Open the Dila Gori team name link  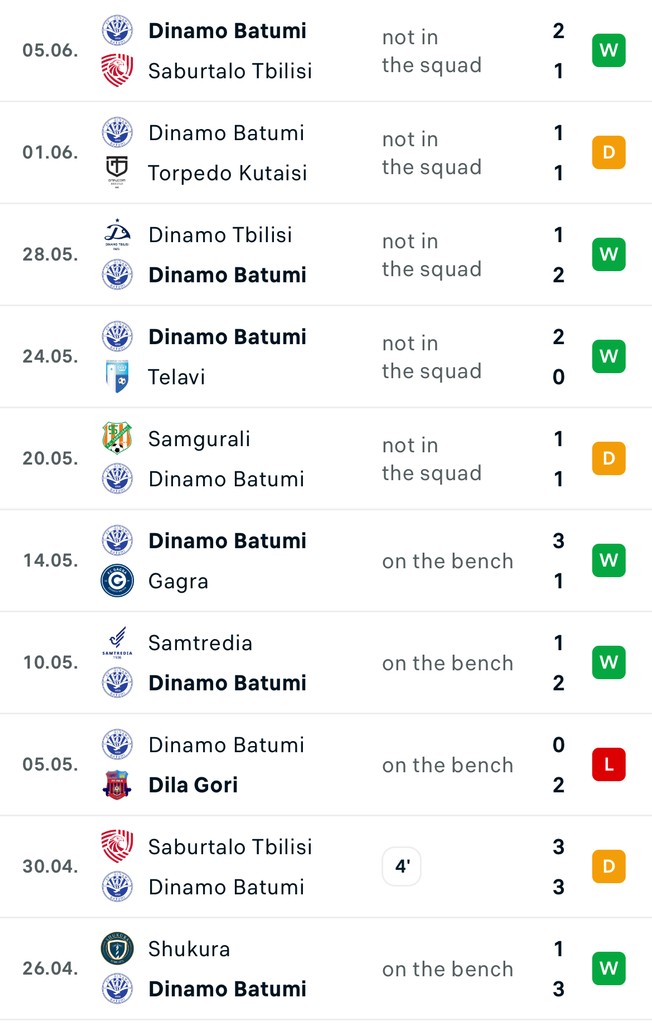[x=192, y=785]
